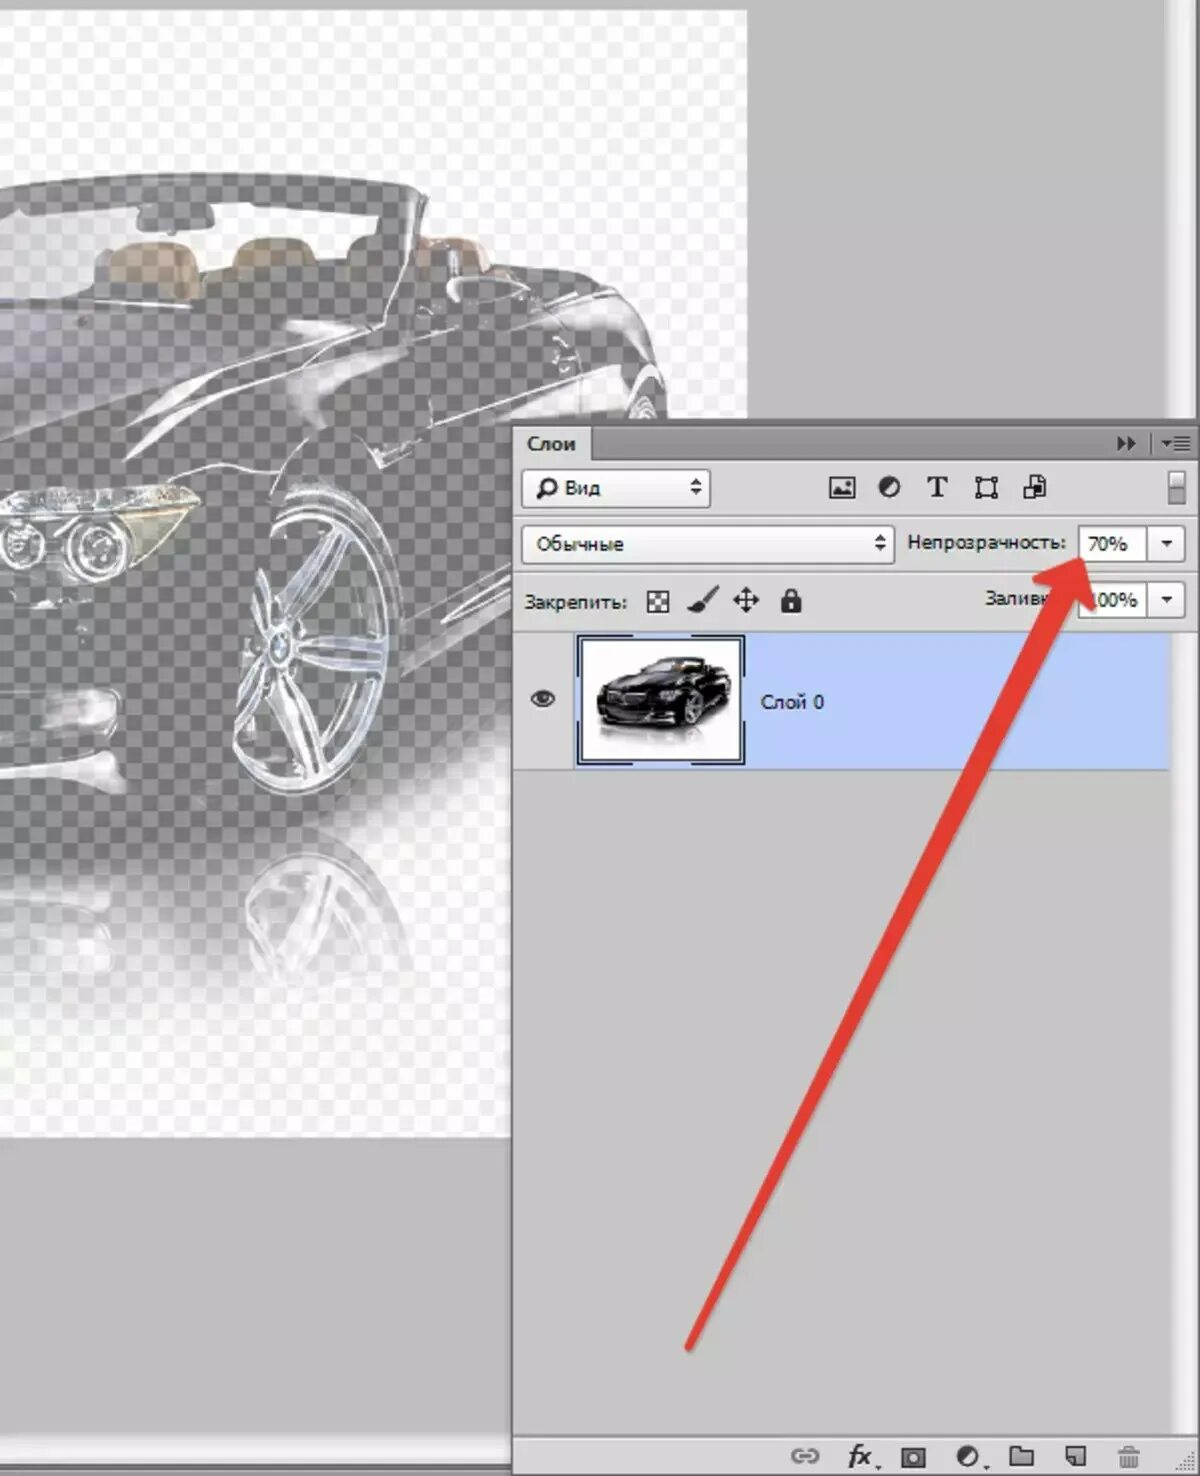This screenshot has height=1476, width=1200.
Task: Open the opacity slider dropdown arrow
Action: pos(1167,544)
